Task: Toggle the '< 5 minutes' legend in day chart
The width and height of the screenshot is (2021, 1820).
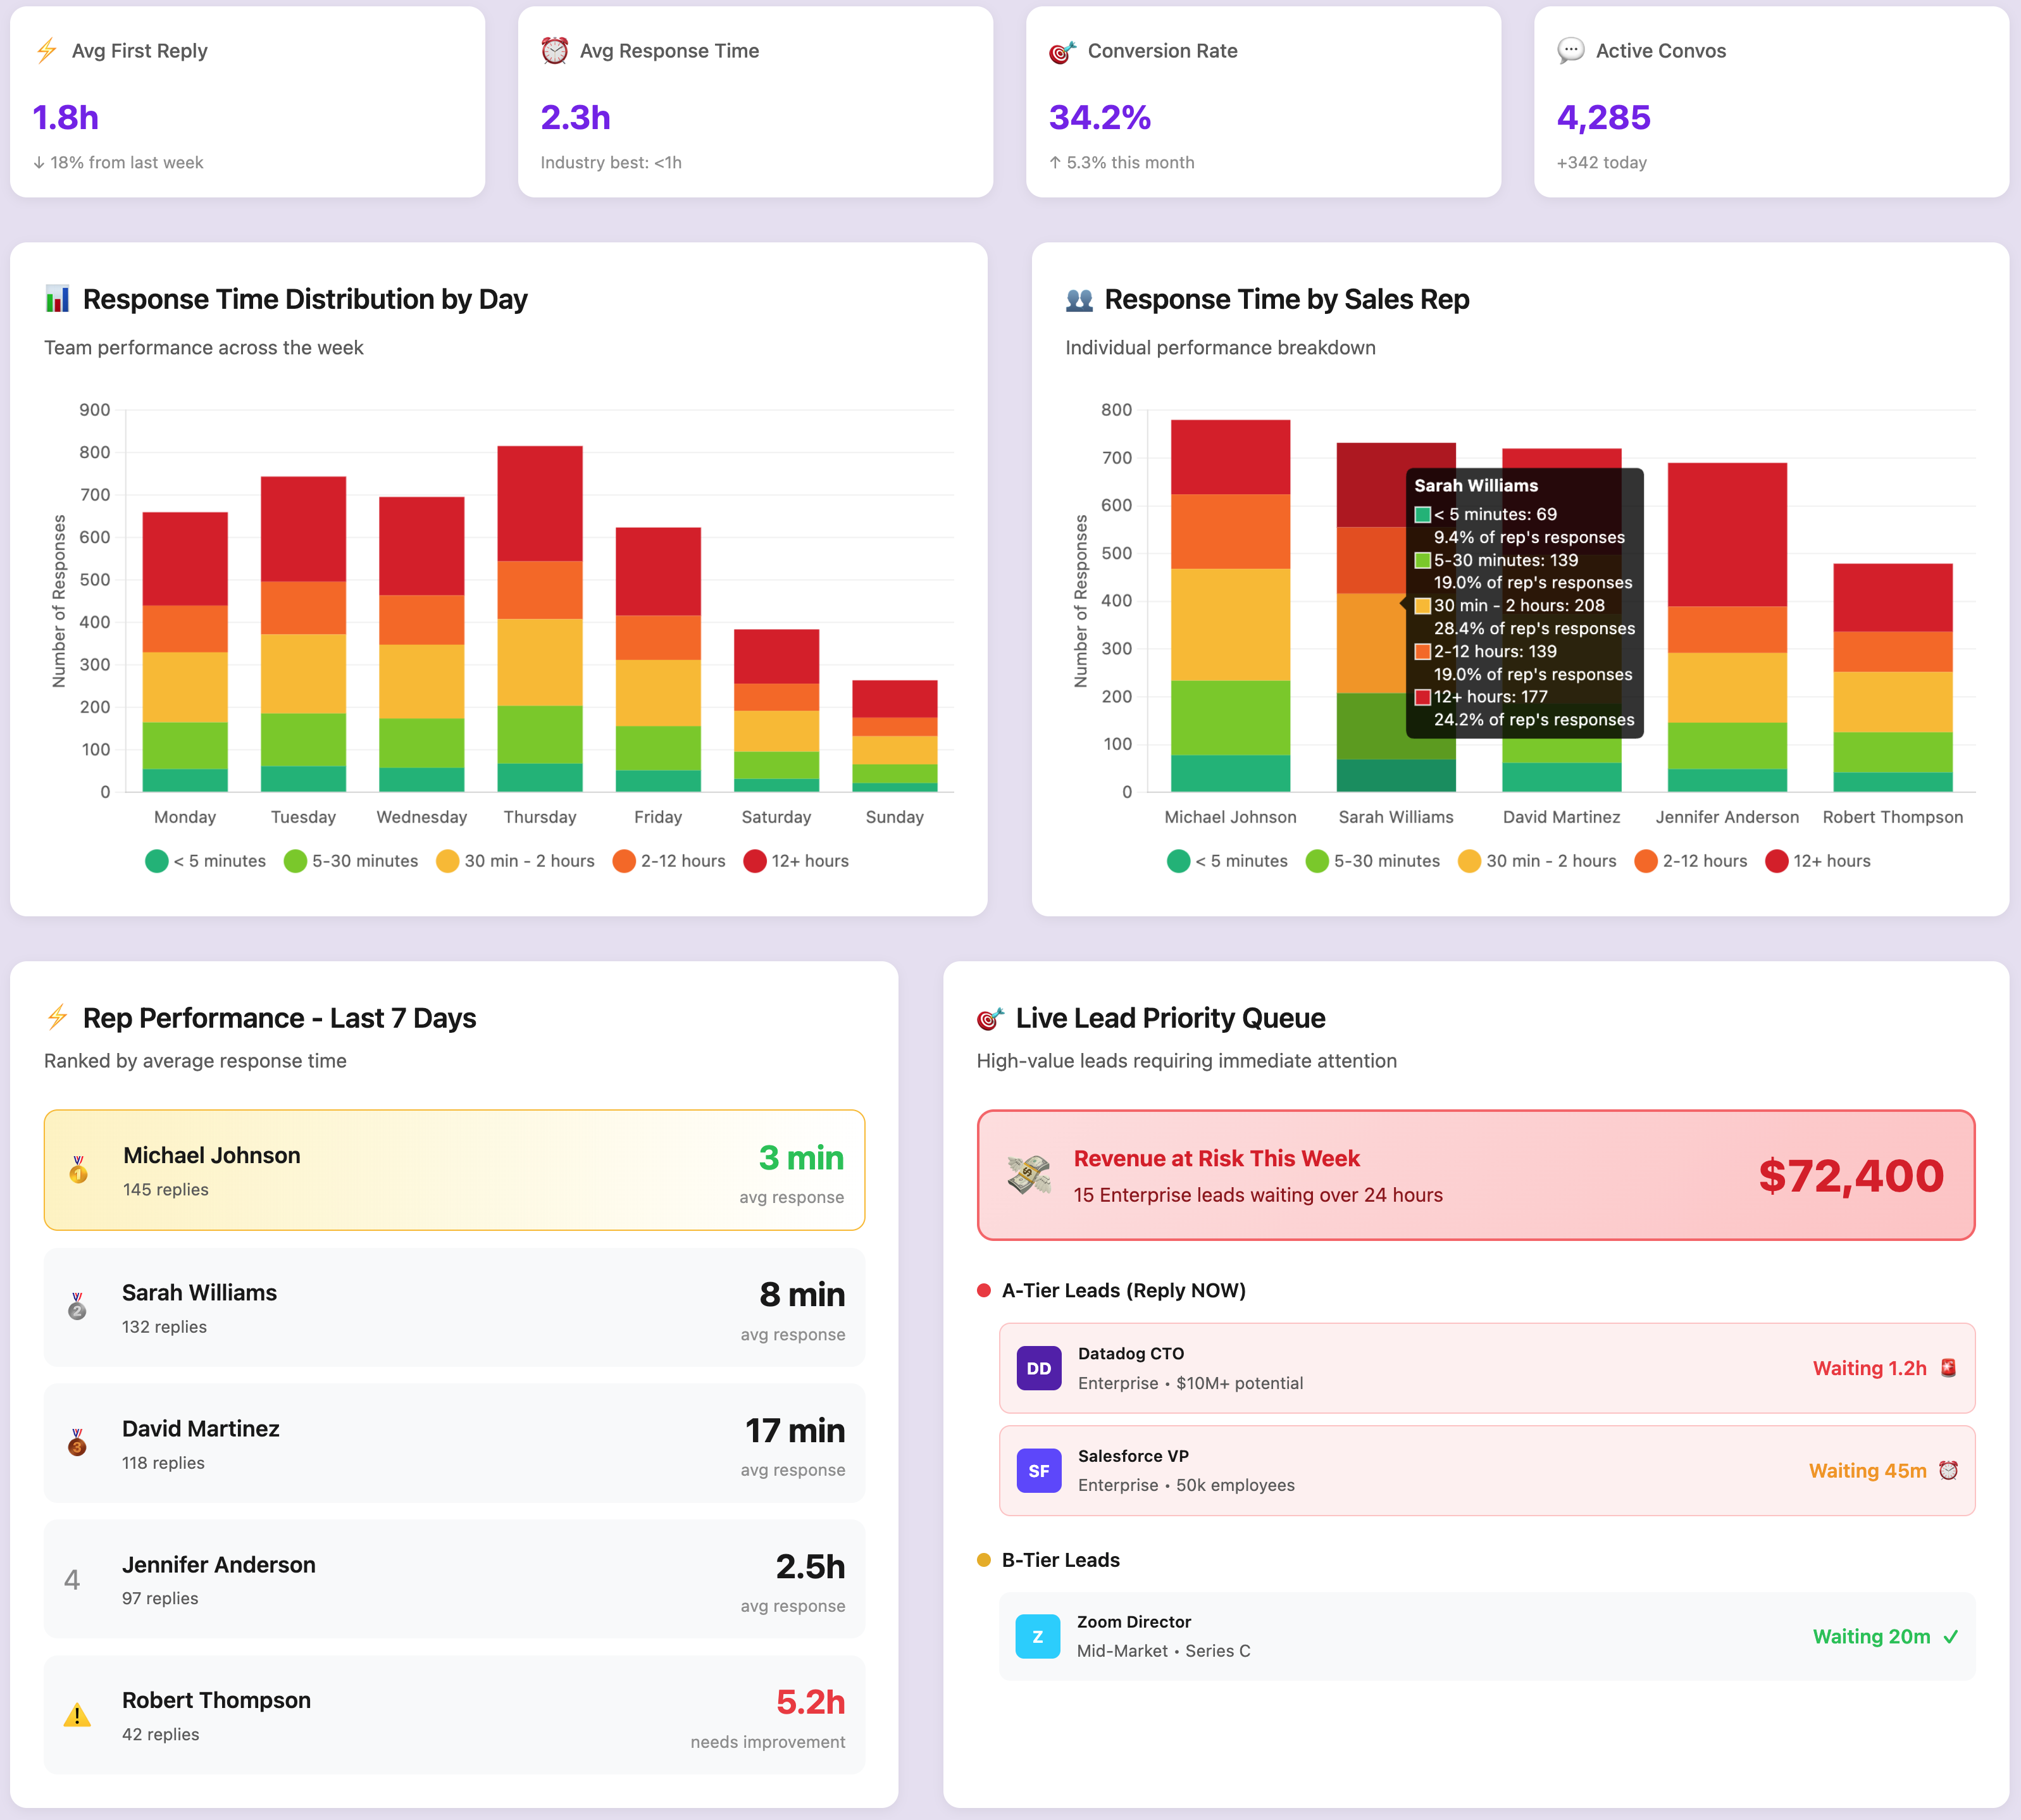Action: [x=207, y=861]
